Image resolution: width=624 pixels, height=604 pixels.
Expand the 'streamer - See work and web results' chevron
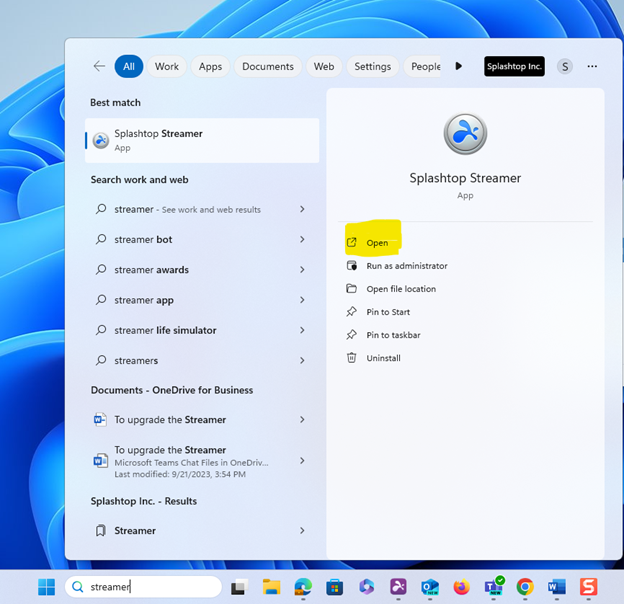point(302,209)
